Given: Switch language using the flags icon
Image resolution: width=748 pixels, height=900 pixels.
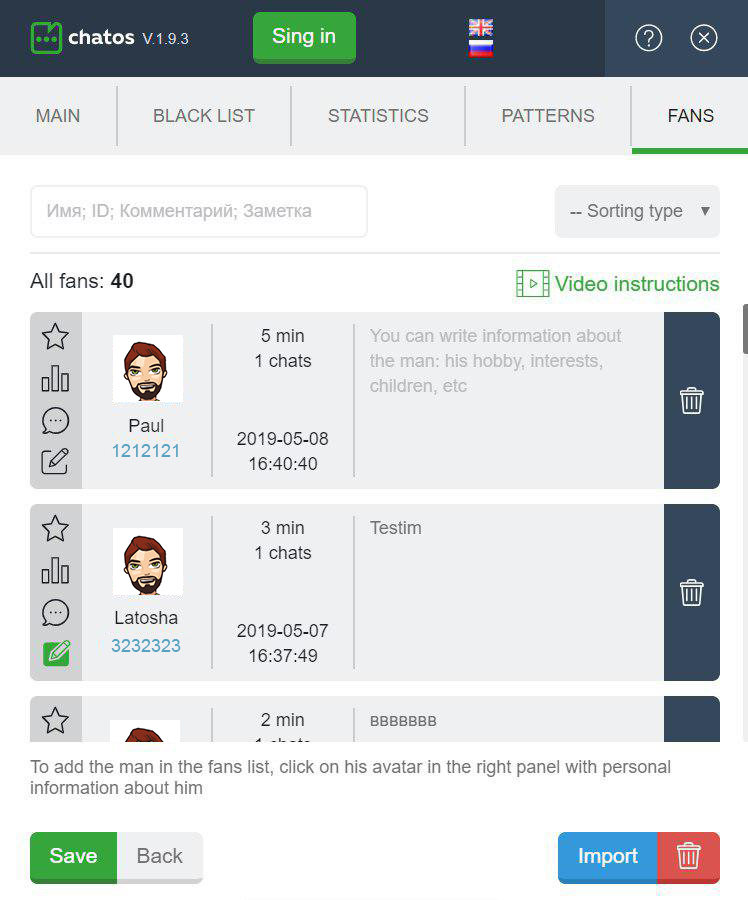Looking at the screenshot, I should click(x=480, y=38).
